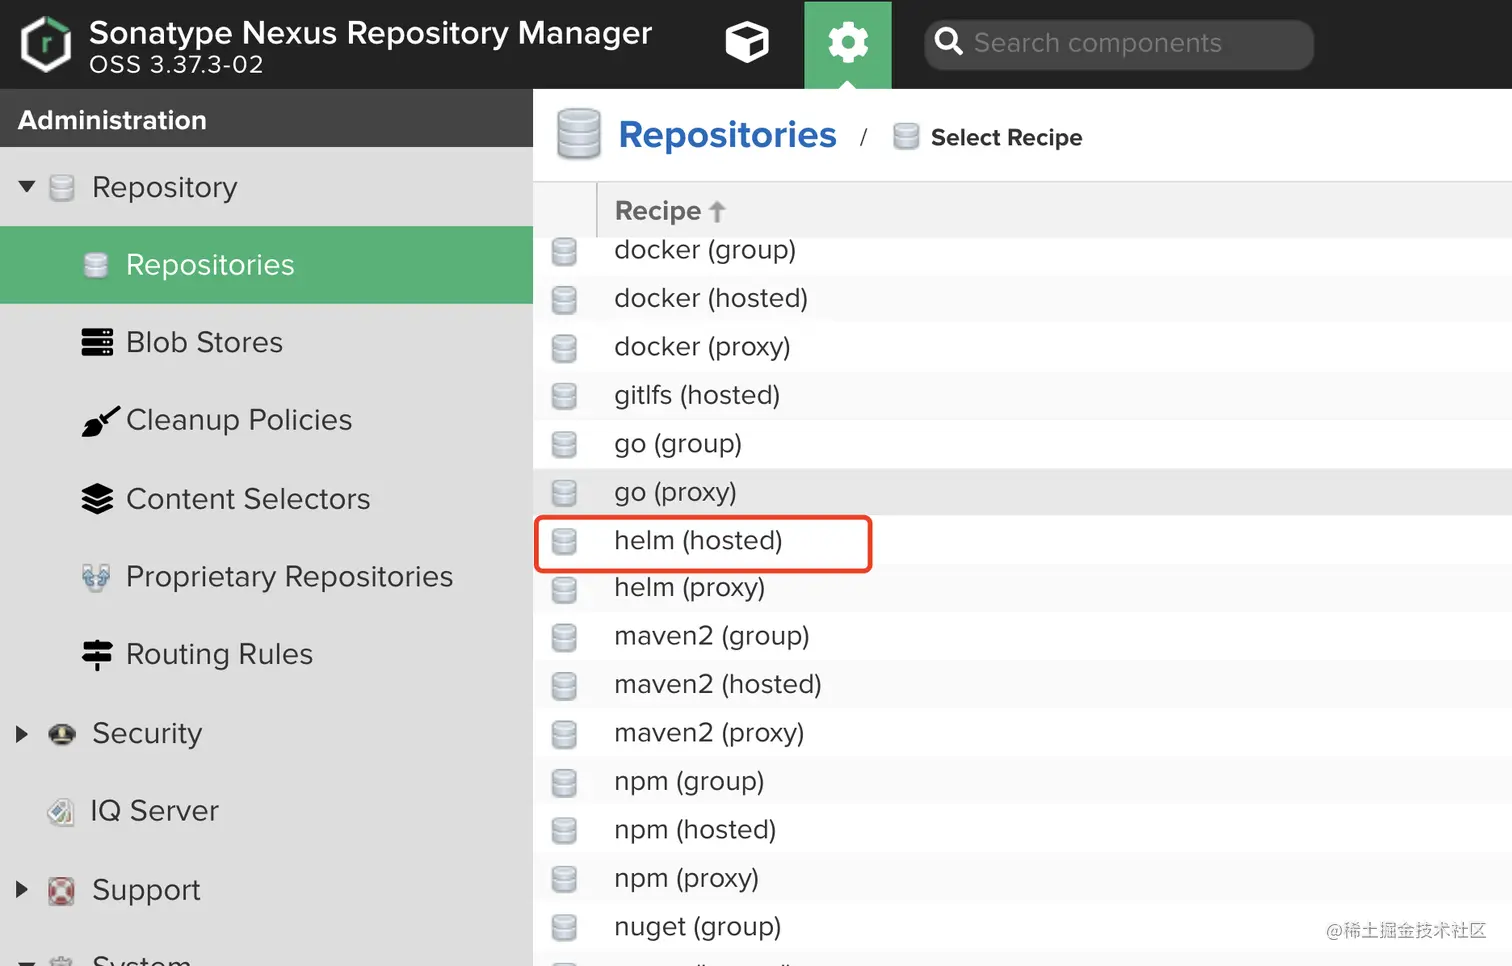Screen dimensions: 1512x966
Task: Expand the Support tree node
Action: click(x=22, y=889)
